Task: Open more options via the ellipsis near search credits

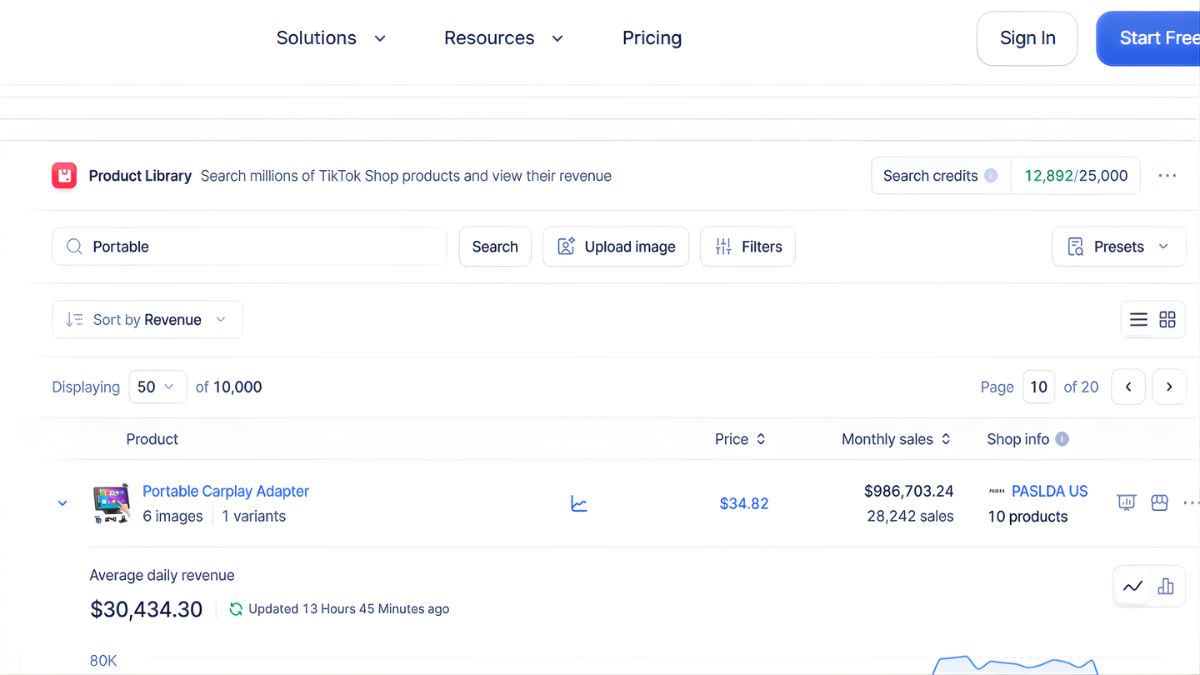Action: click(1167, 175)
